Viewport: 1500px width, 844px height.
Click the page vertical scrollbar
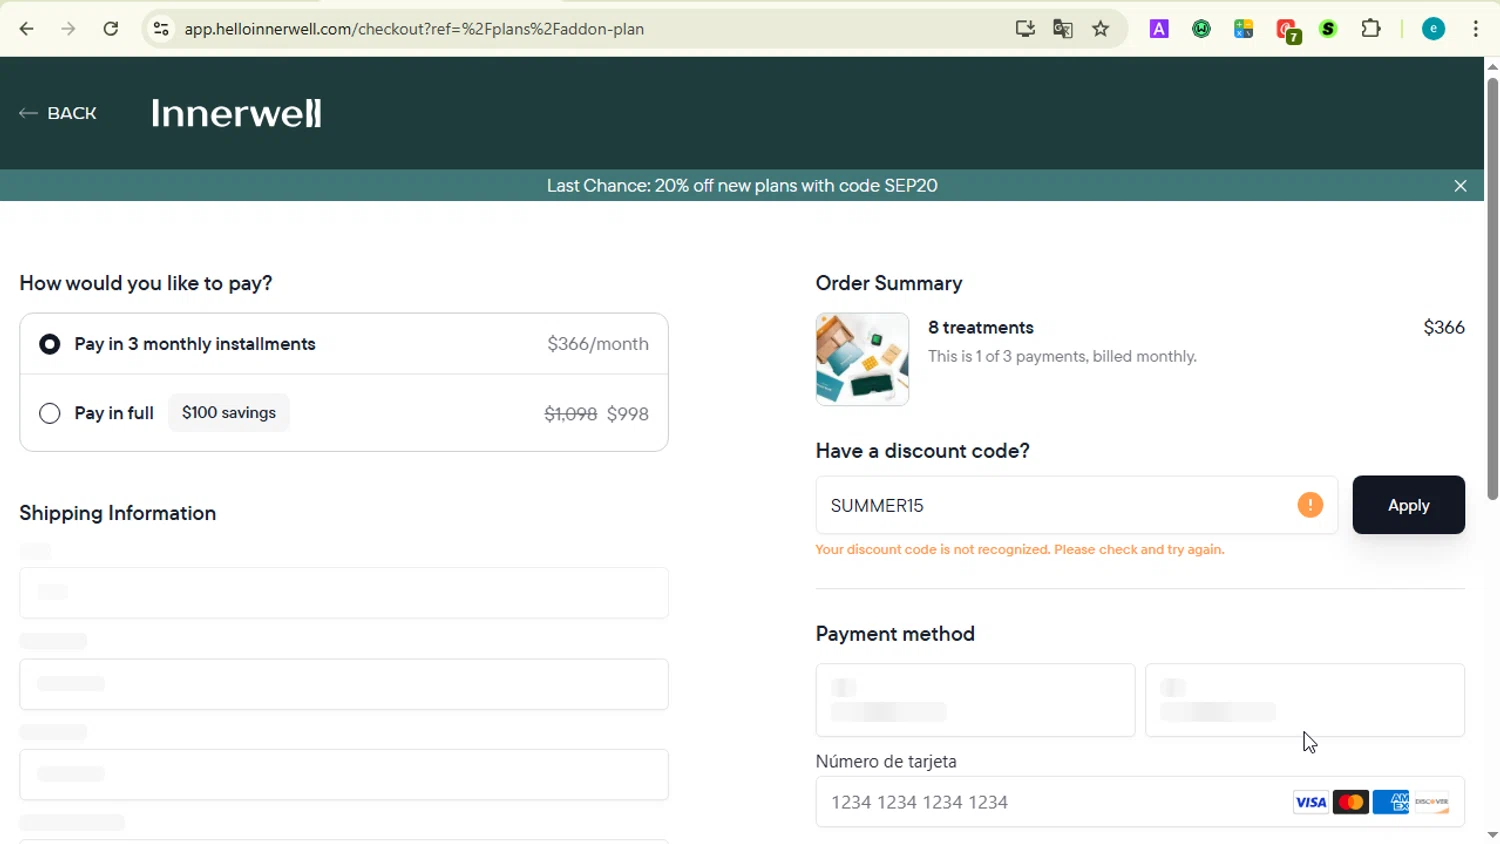(1492, 289)
